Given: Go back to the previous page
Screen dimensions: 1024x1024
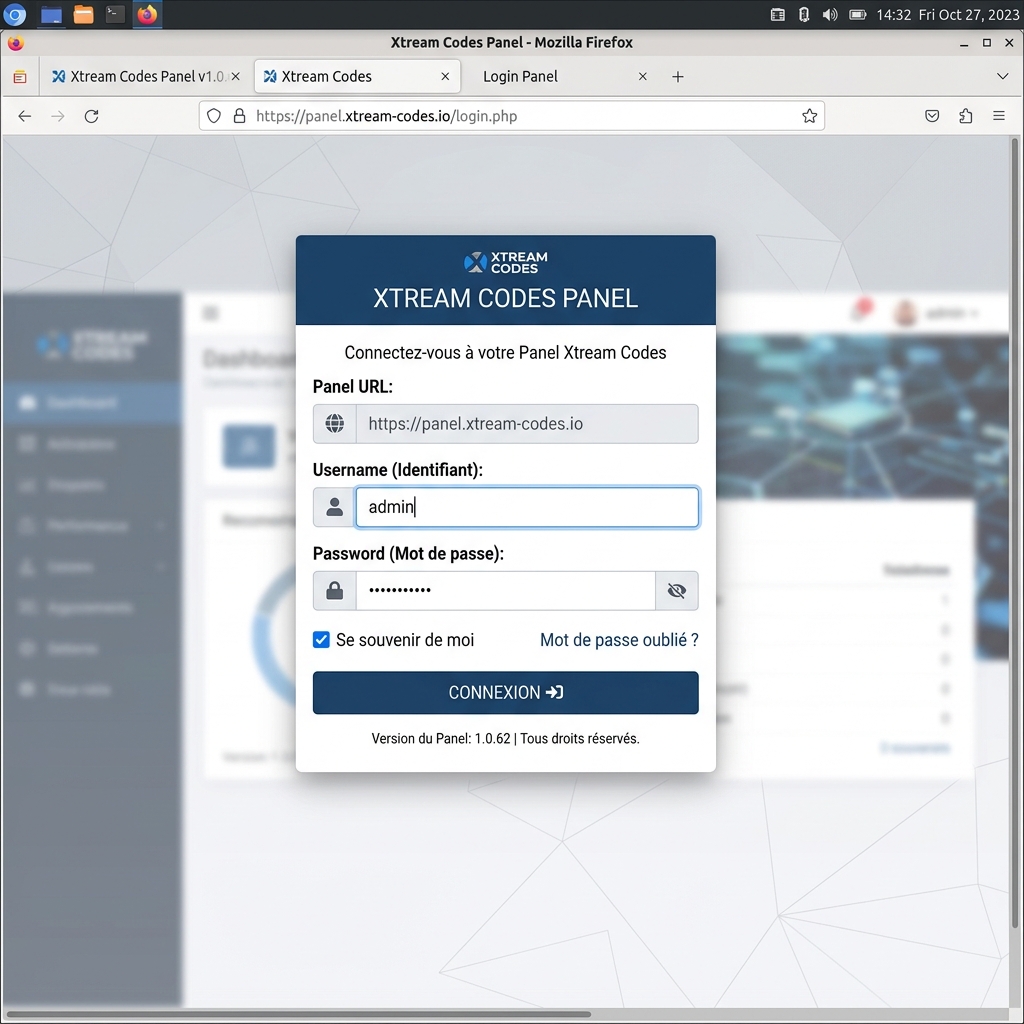Looking at the screenshot, I should 25,116.
